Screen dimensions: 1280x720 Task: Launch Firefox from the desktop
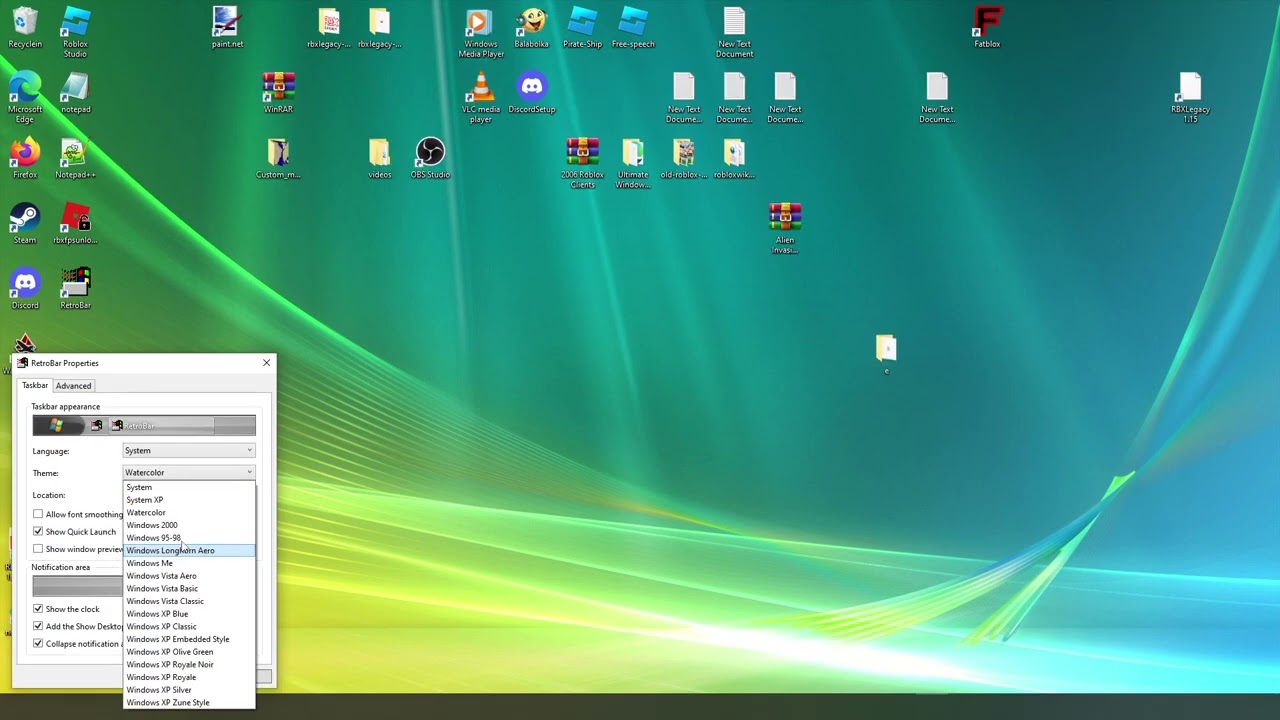[x=25, y=158]
